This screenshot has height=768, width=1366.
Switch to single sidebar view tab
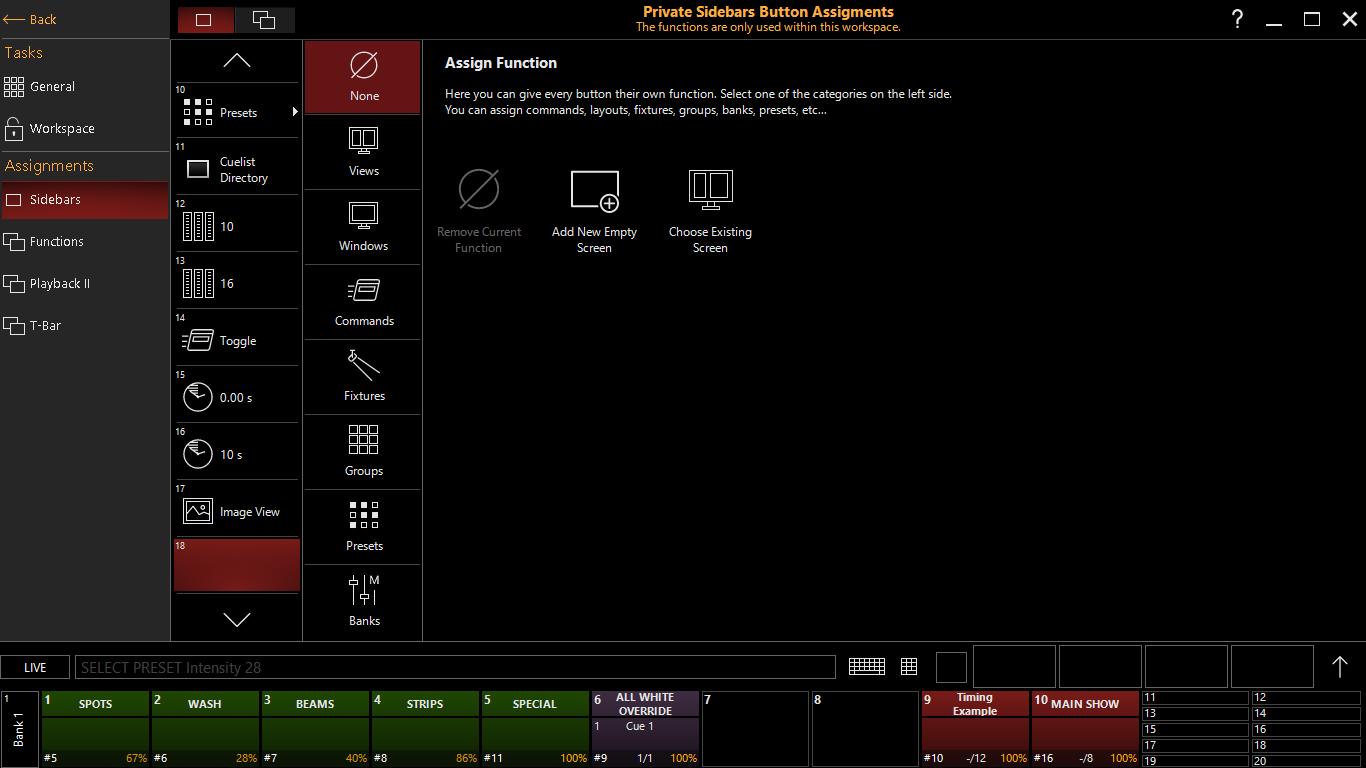(205, 20)
